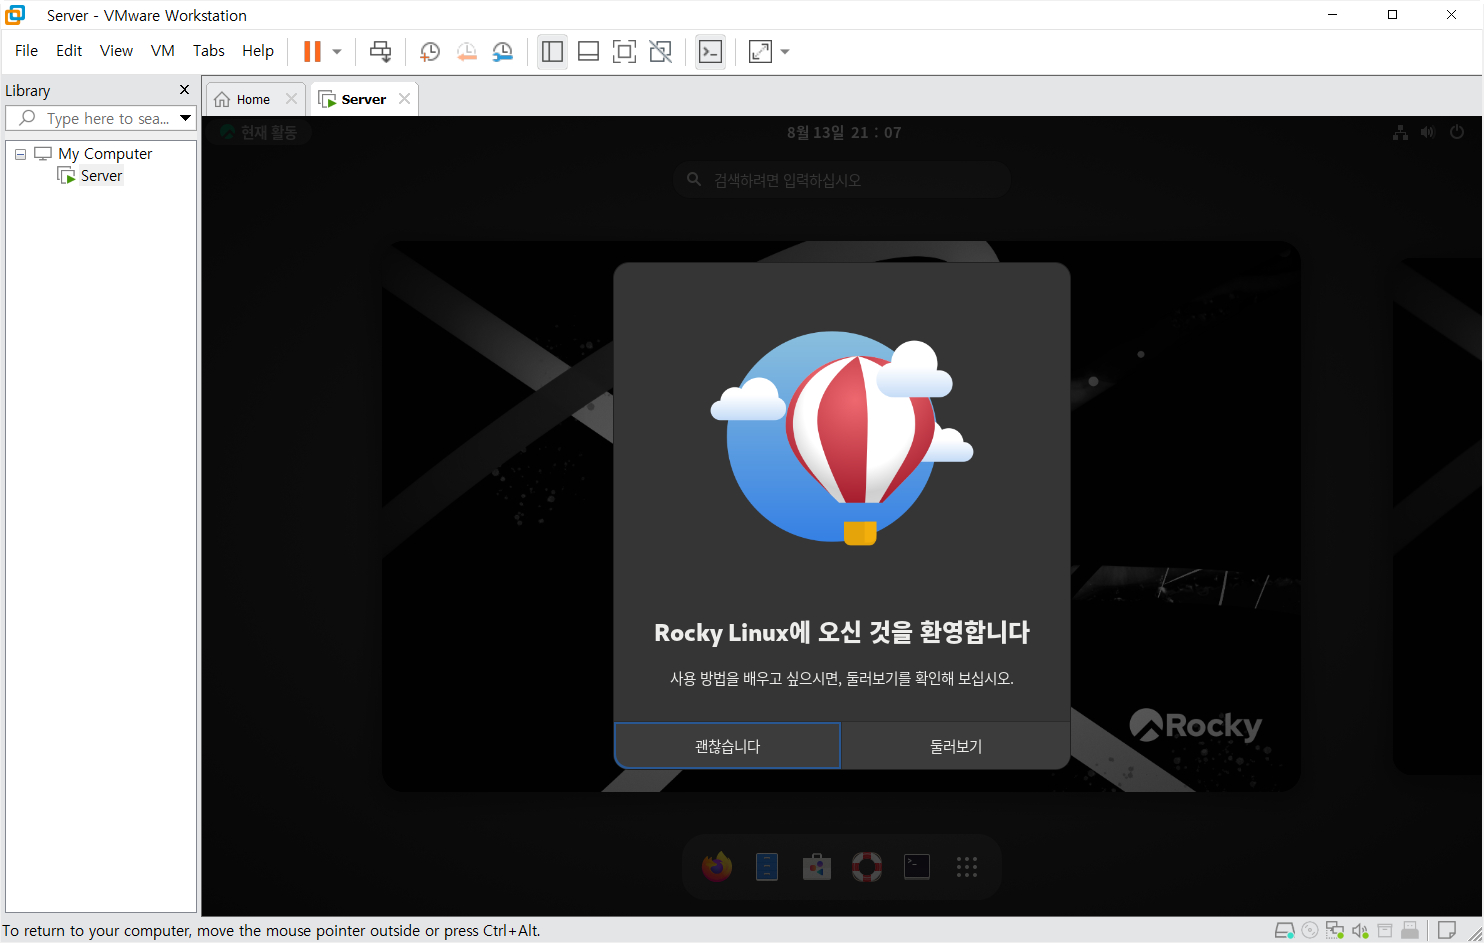Collapse the My Computer tree node

(20, 154)
